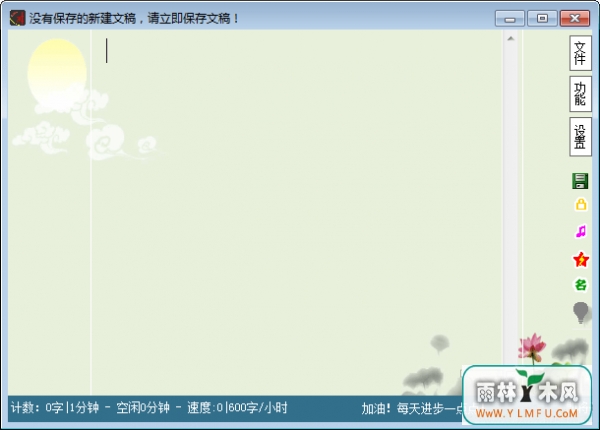600x430 pixels.
Task: Click the 速度:0|600字/小时 status text
Action: (237, 408)
